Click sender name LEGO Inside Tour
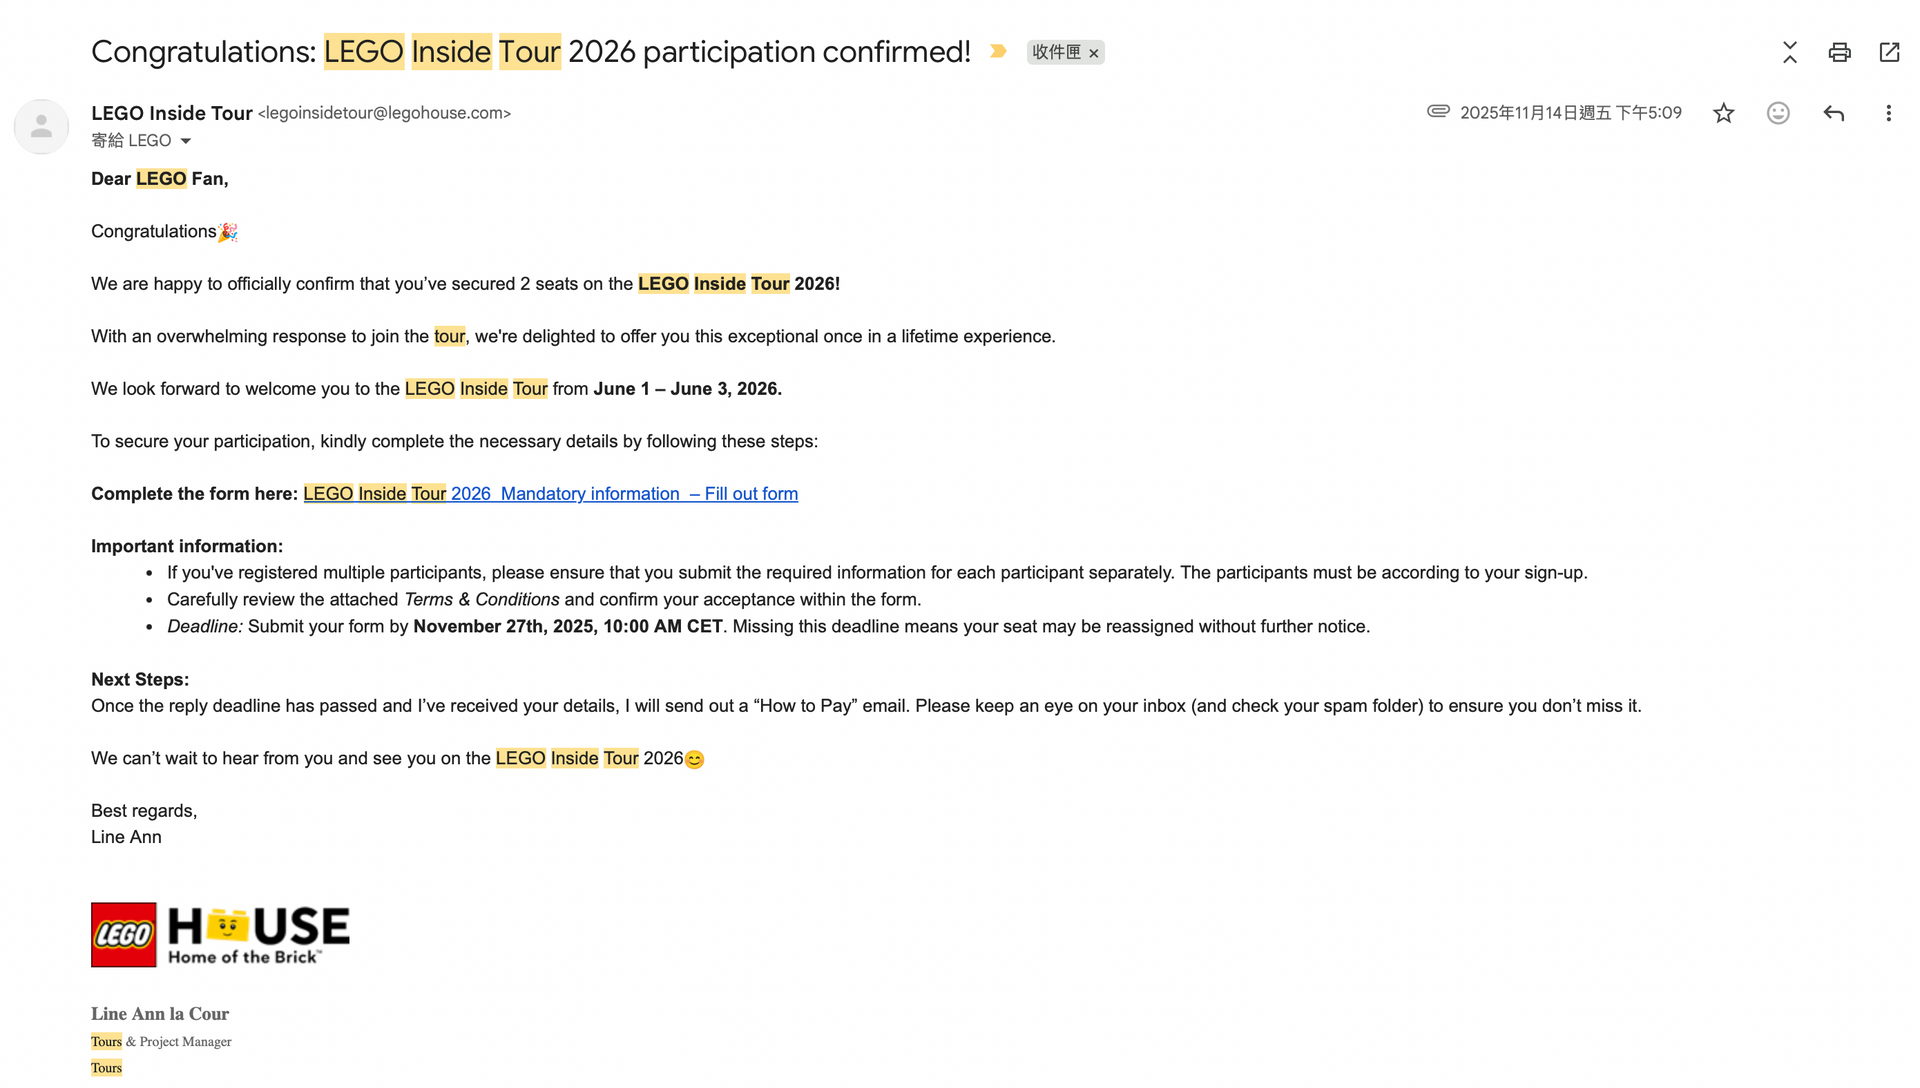The width and height of the screenshot is (1920, 1088). tap(172, 113)
